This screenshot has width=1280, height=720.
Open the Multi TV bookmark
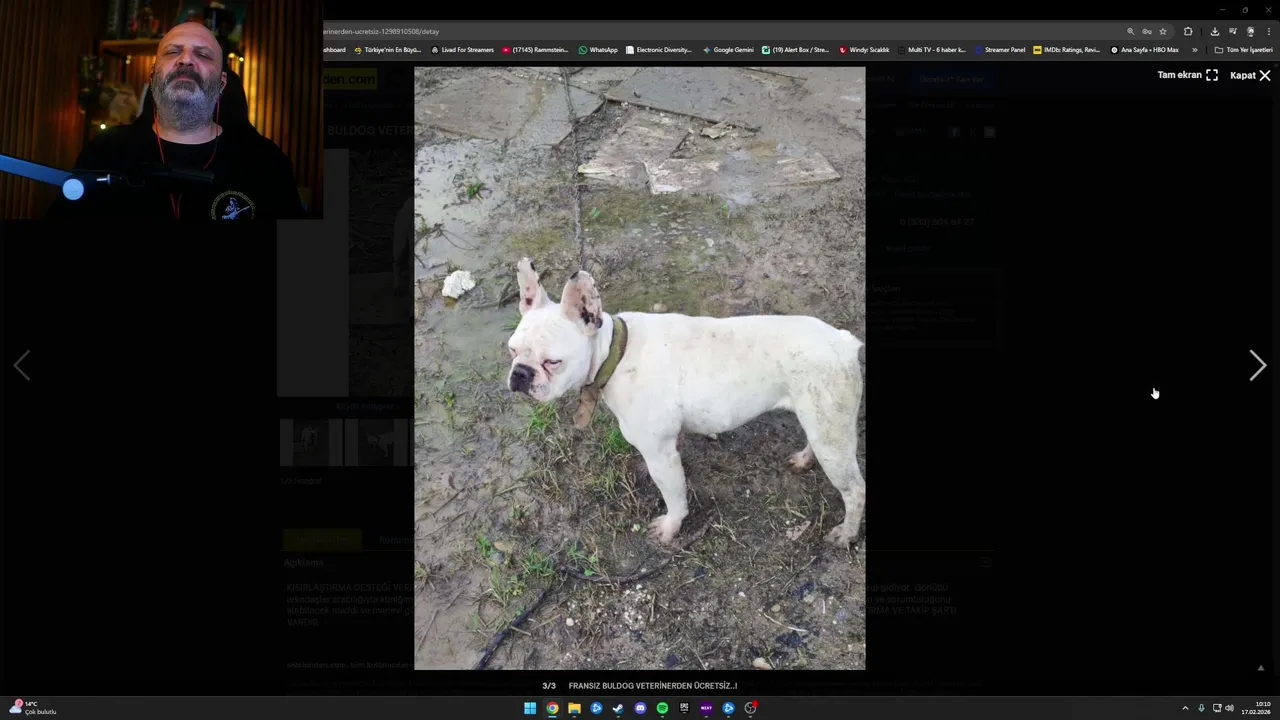(931, 49)
